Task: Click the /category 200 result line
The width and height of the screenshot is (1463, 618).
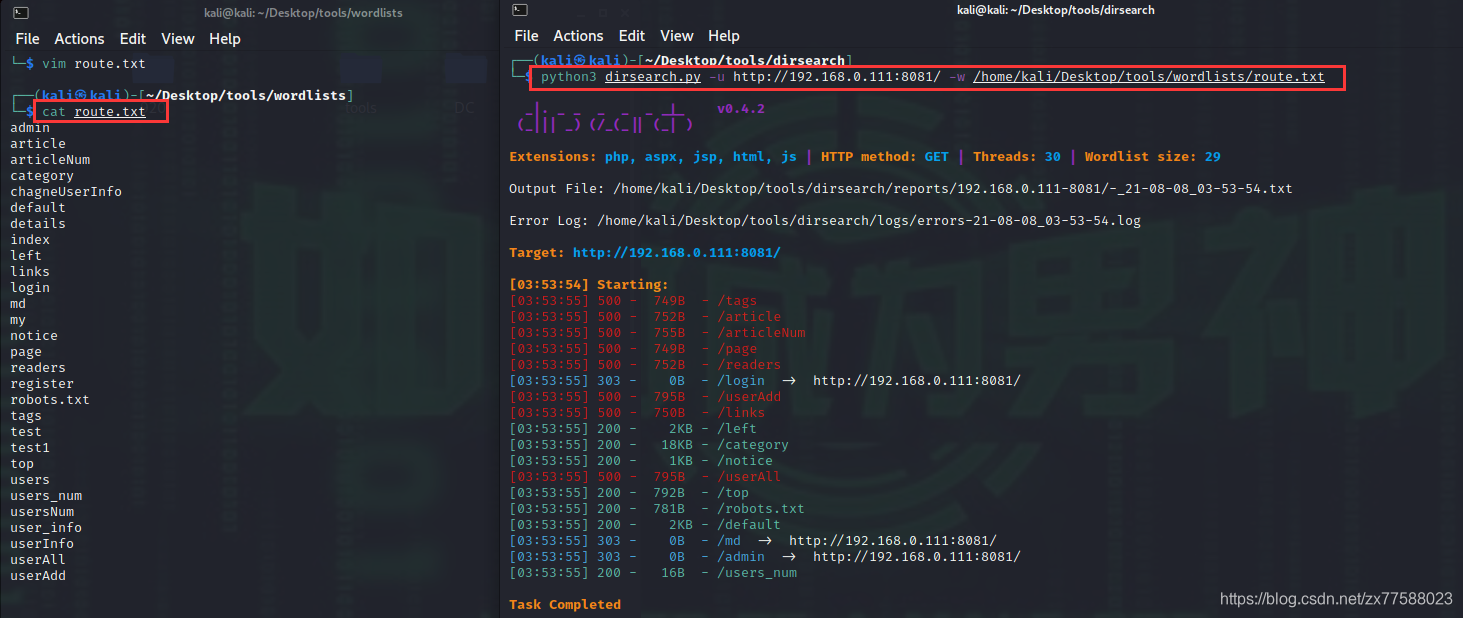Action: tap(649, 445)
